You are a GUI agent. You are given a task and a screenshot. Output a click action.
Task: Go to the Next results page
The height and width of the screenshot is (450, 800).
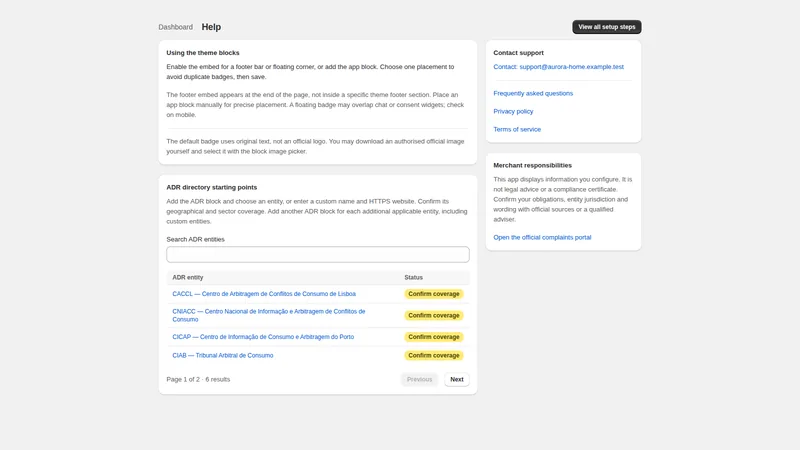click(457, 380)
